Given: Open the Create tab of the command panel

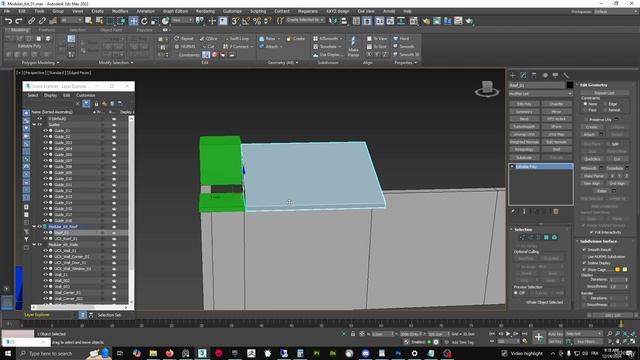Looking at the screenshot, I should point(513,75).
